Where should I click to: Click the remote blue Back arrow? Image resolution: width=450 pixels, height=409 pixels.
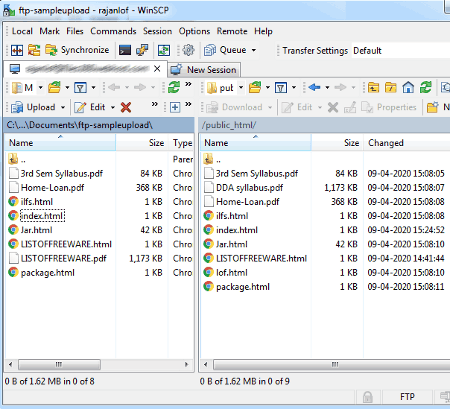click(x=314, y=87)
